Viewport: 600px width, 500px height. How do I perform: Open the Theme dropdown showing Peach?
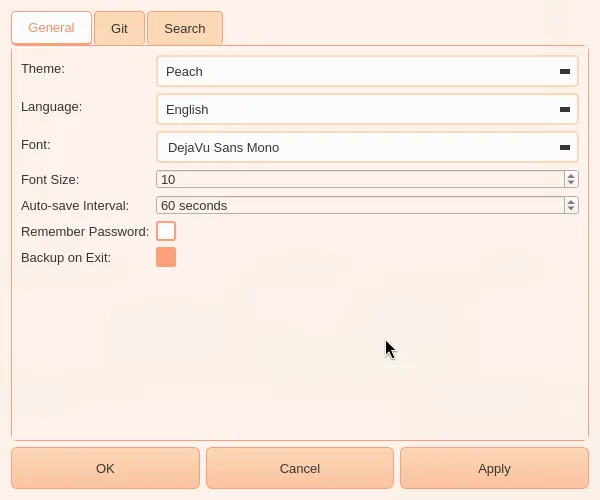point(367,72)
